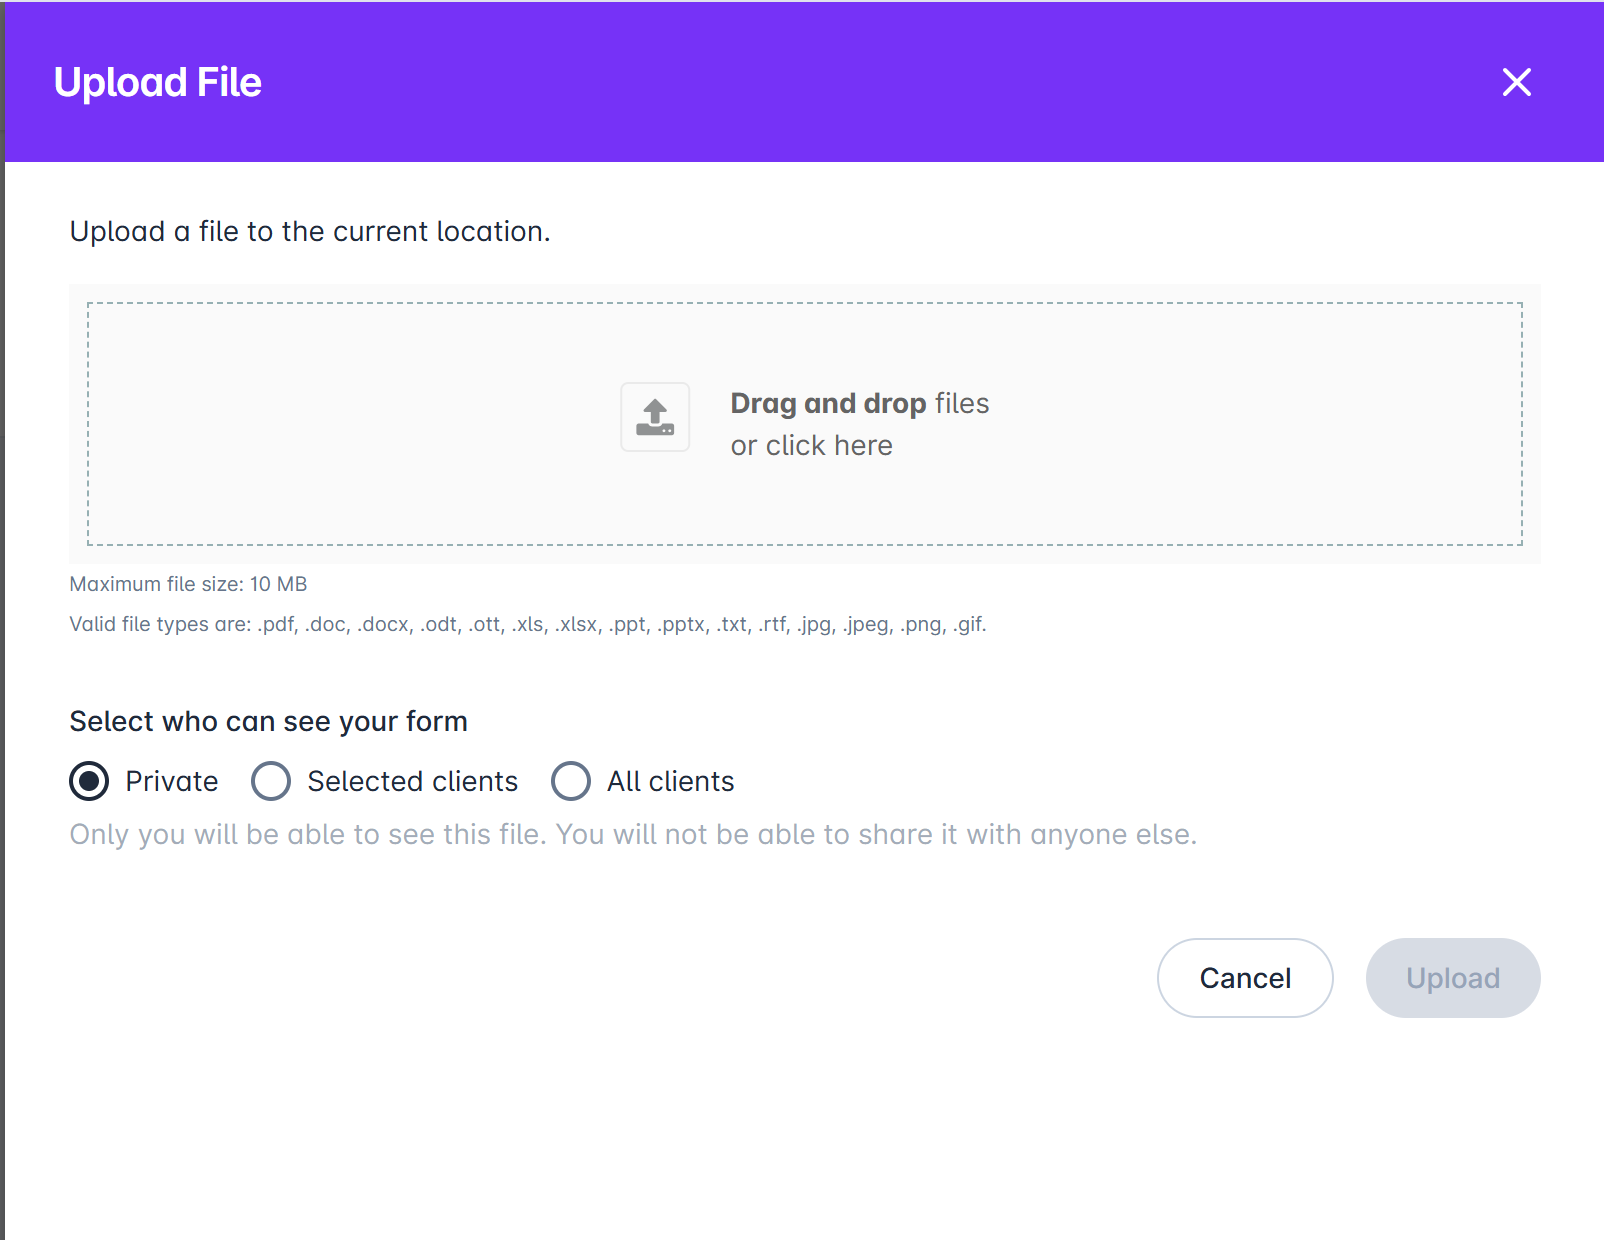Select the All clients radio button
Image resolution: width=1604 pixels, height=1240 pixels.
(571, 781)
